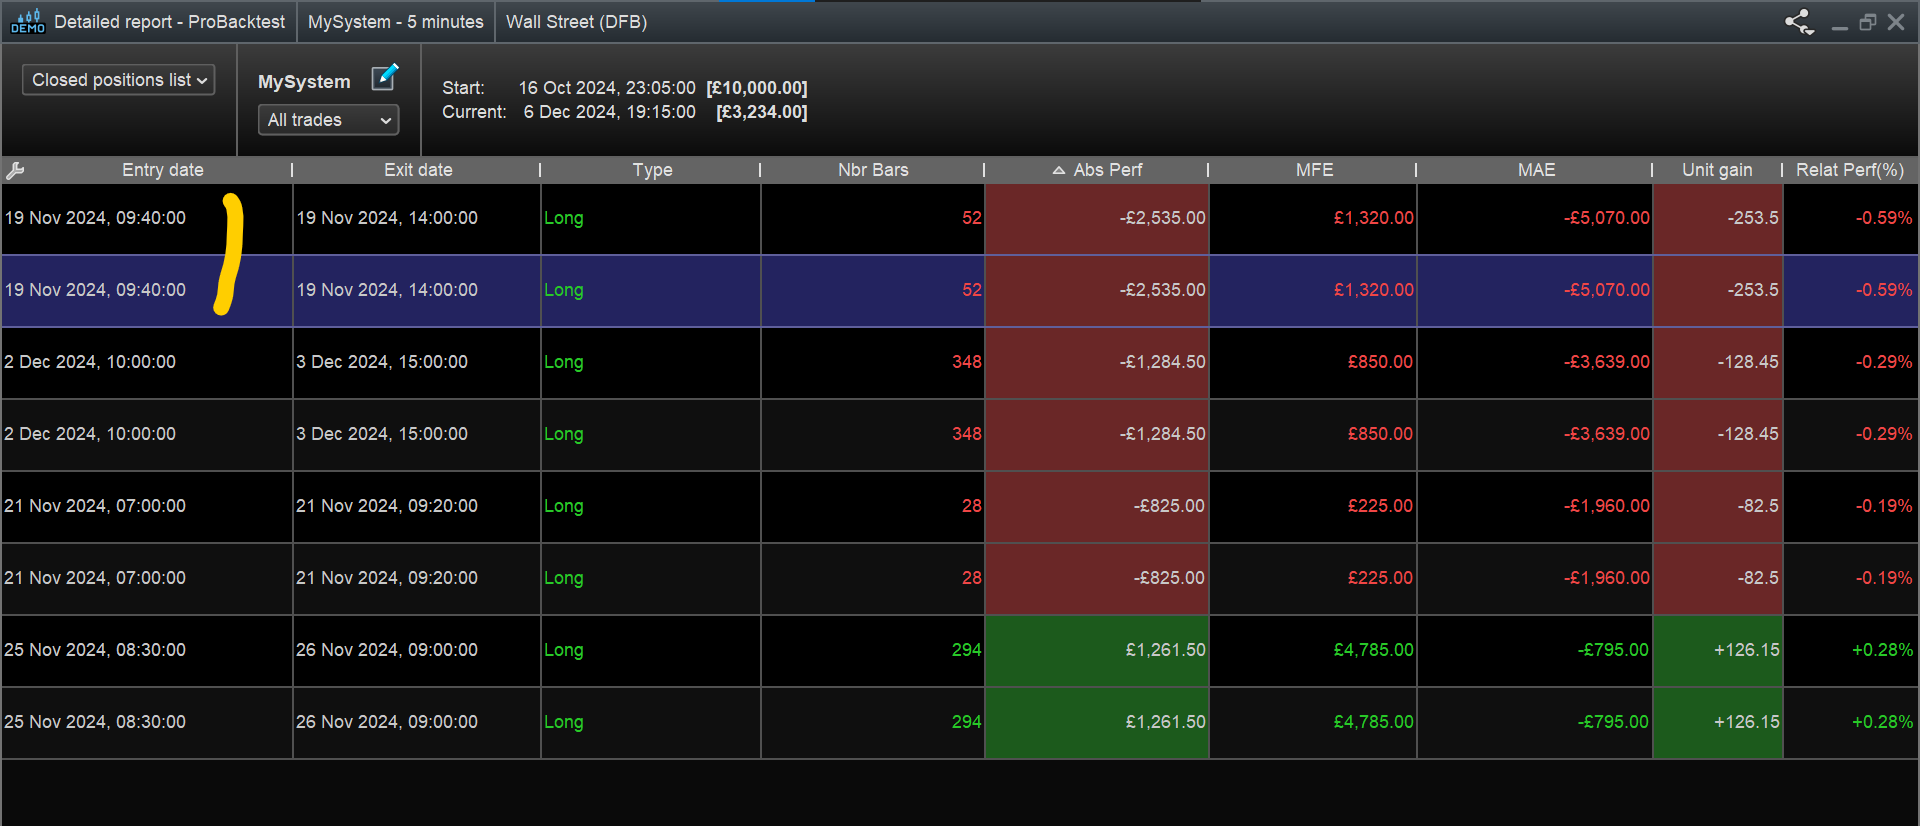Click second -£1,960.00 MAE value
The image size is (1920, 826).
coord(1607,578)
